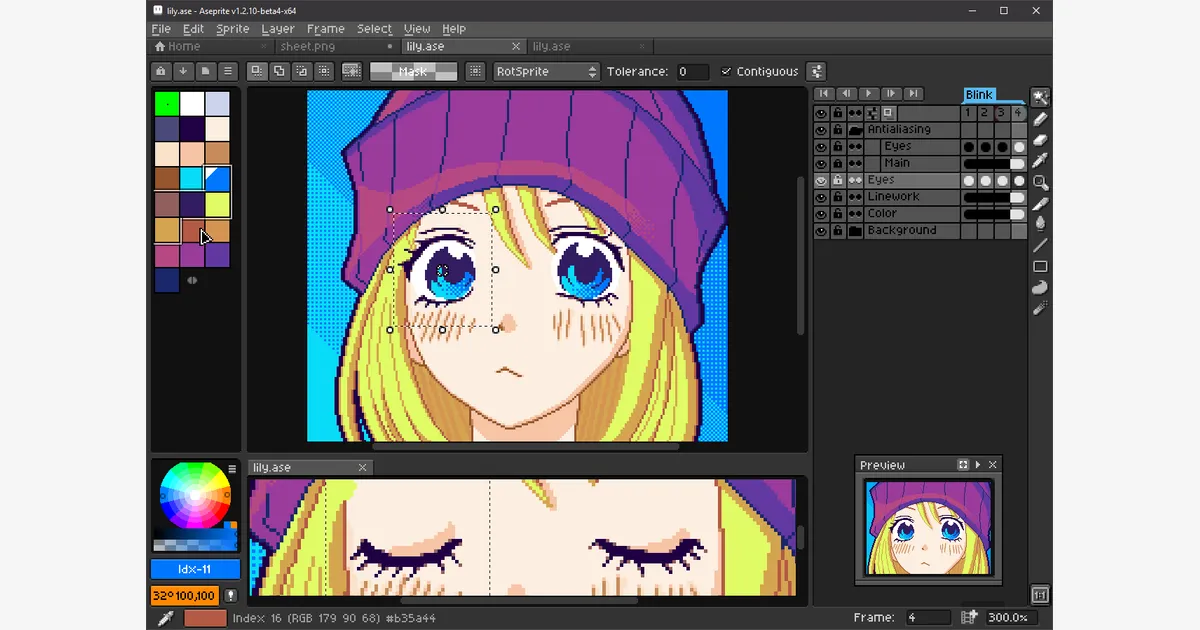This screenshot has height=630, width=1200.
Task: Select frame 2 header in timeline
Action: click(985, 113)
